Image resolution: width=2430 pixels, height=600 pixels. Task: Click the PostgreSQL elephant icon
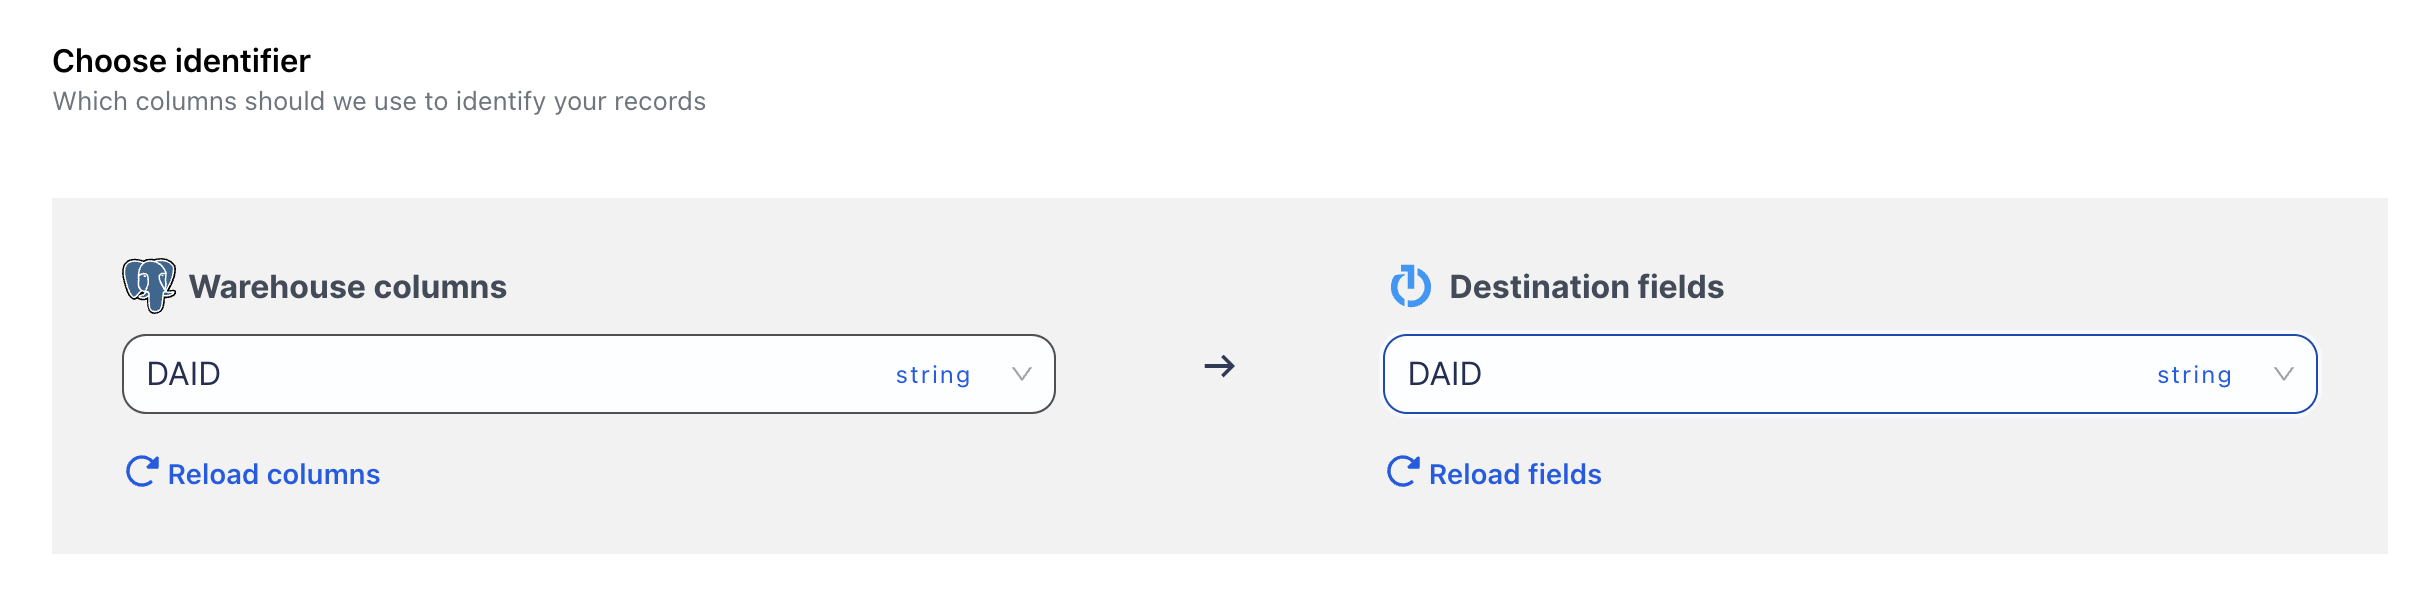click(x=149, y=285)
